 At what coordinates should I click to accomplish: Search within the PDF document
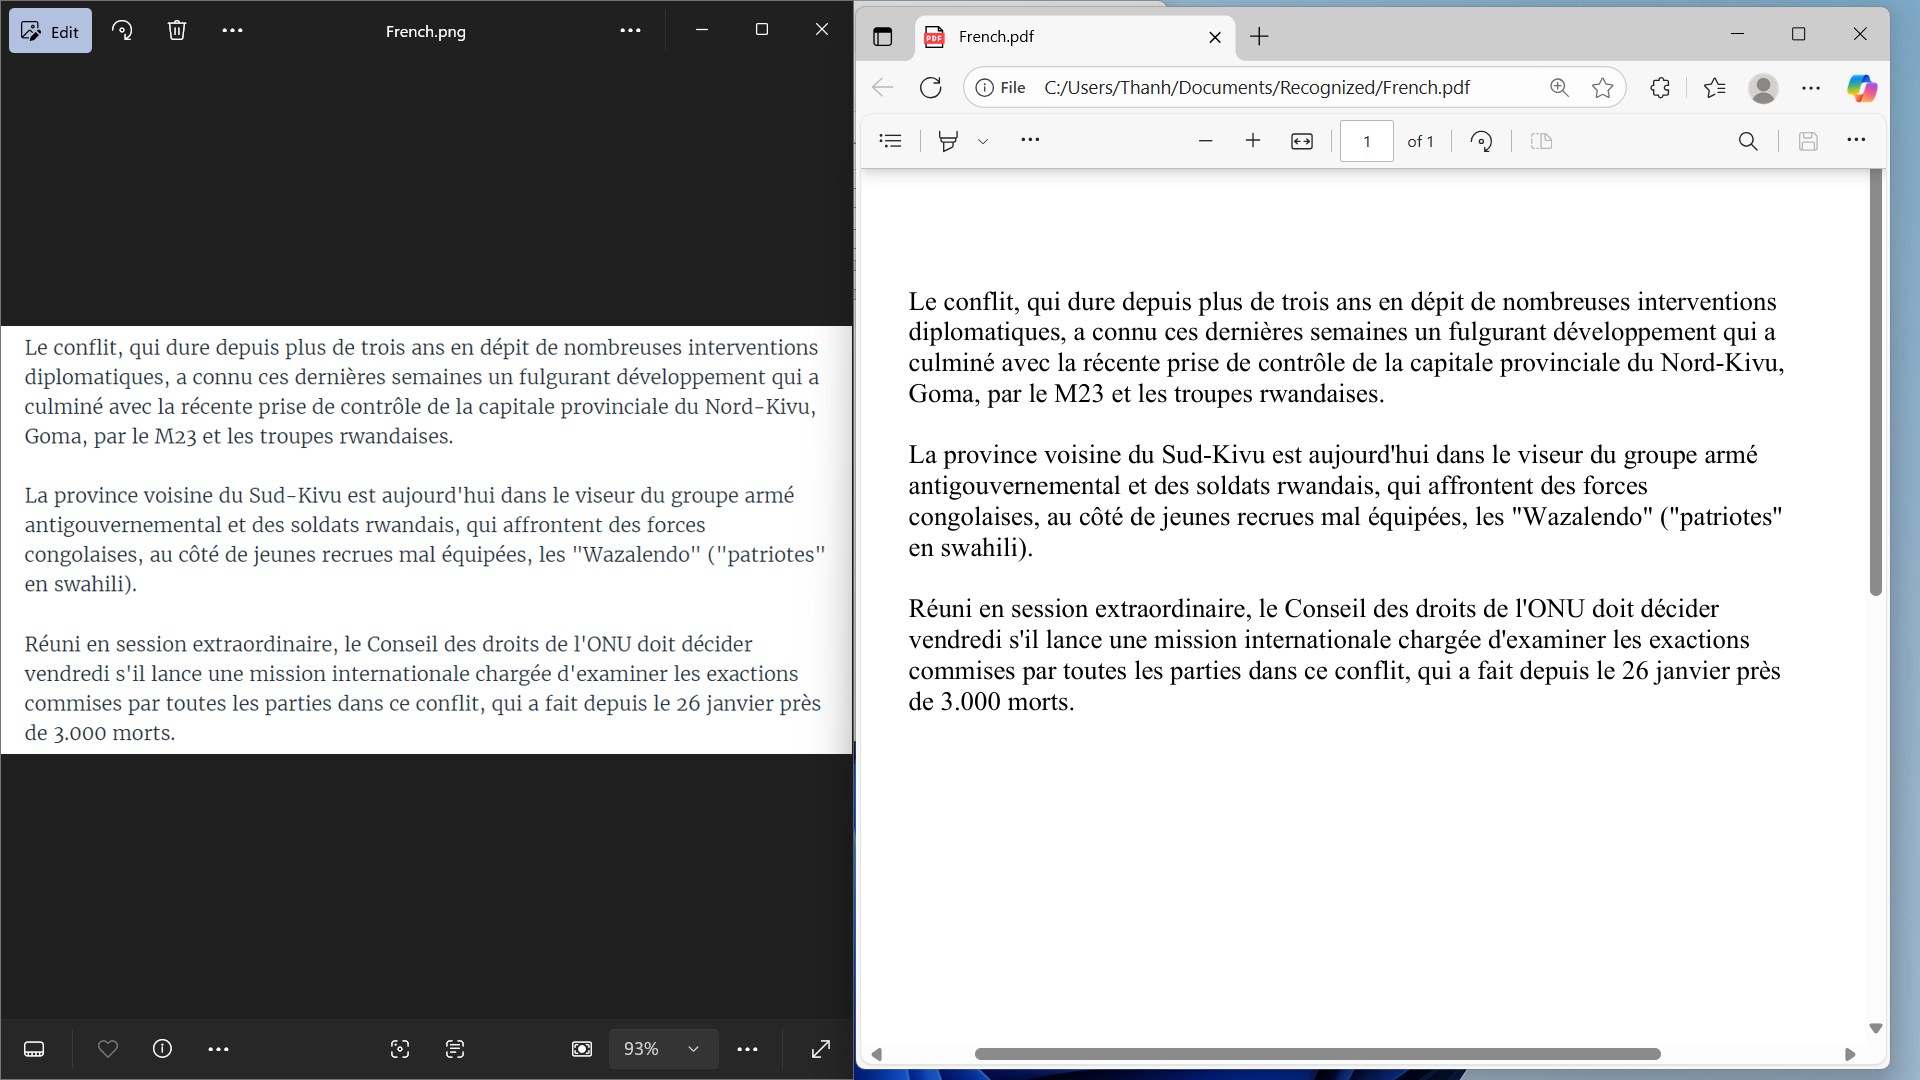1748,141
